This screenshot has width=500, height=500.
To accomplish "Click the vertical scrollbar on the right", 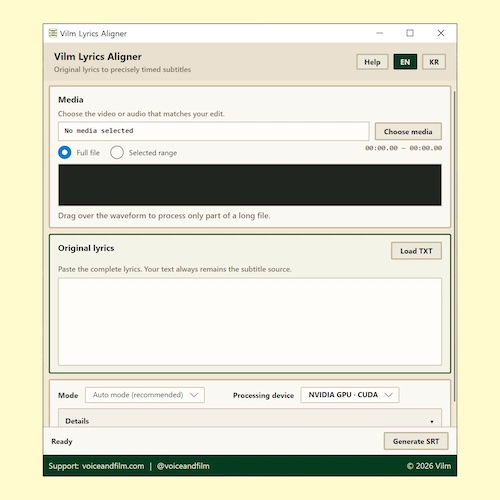I will click(454, 246).
